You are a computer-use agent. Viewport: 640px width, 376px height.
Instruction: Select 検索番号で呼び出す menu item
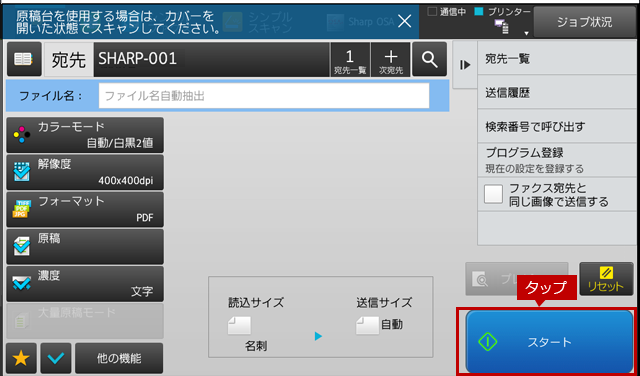click(x=557, y=127)
